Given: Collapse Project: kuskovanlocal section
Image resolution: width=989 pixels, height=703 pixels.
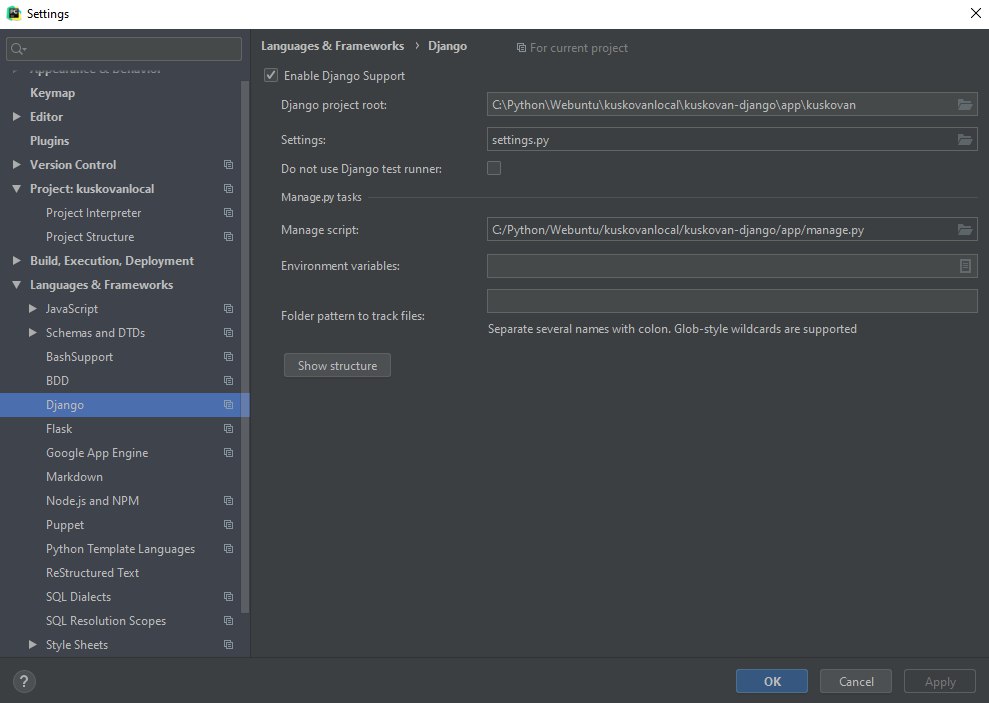Looking at the screenshot, I should 16,189.
